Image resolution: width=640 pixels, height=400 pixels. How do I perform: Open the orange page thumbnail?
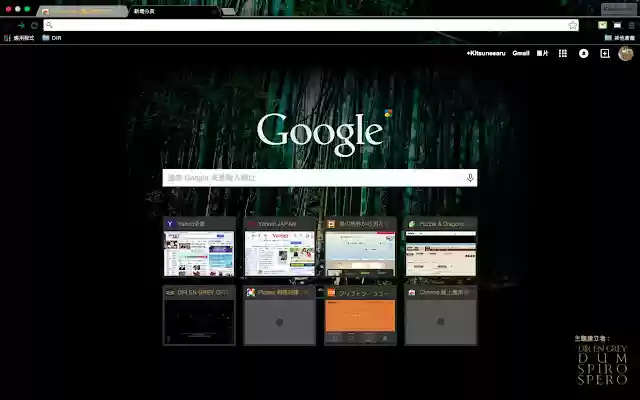[360, 316]
